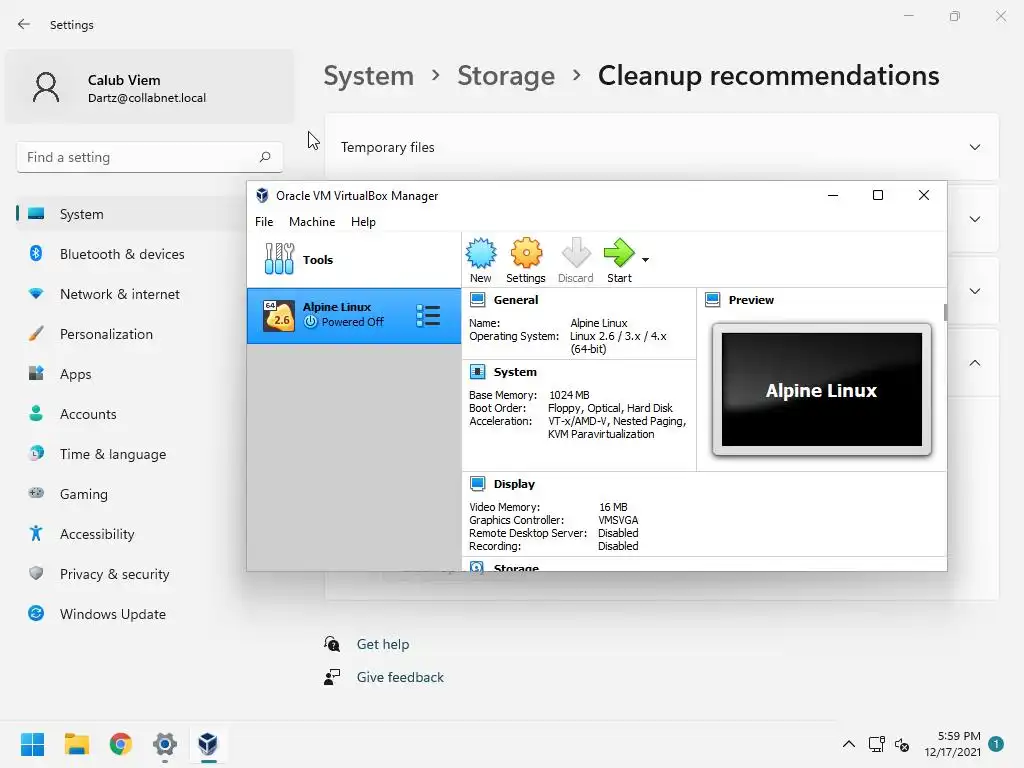Click the Preview section icon
Screen dimensions: 1024x768
coord(712,300)
